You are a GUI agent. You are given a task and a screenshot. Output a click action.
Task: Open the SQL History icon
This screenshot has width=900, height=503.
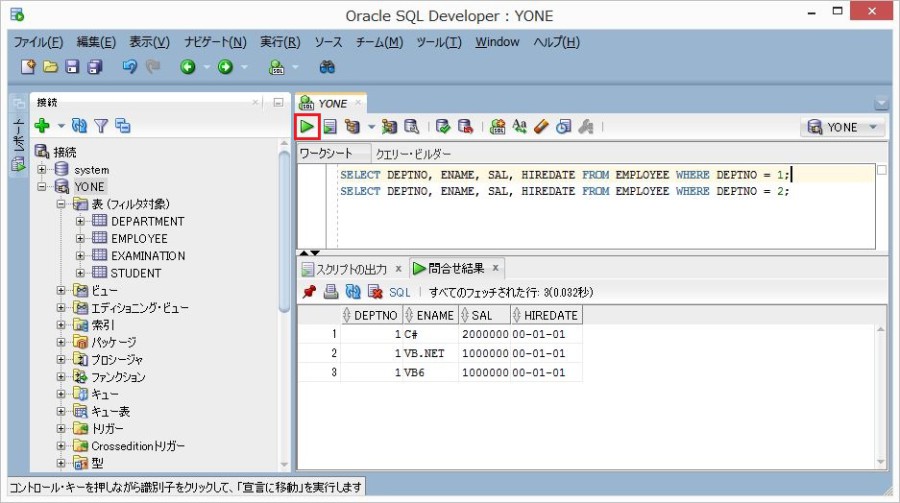click(564, 126)
